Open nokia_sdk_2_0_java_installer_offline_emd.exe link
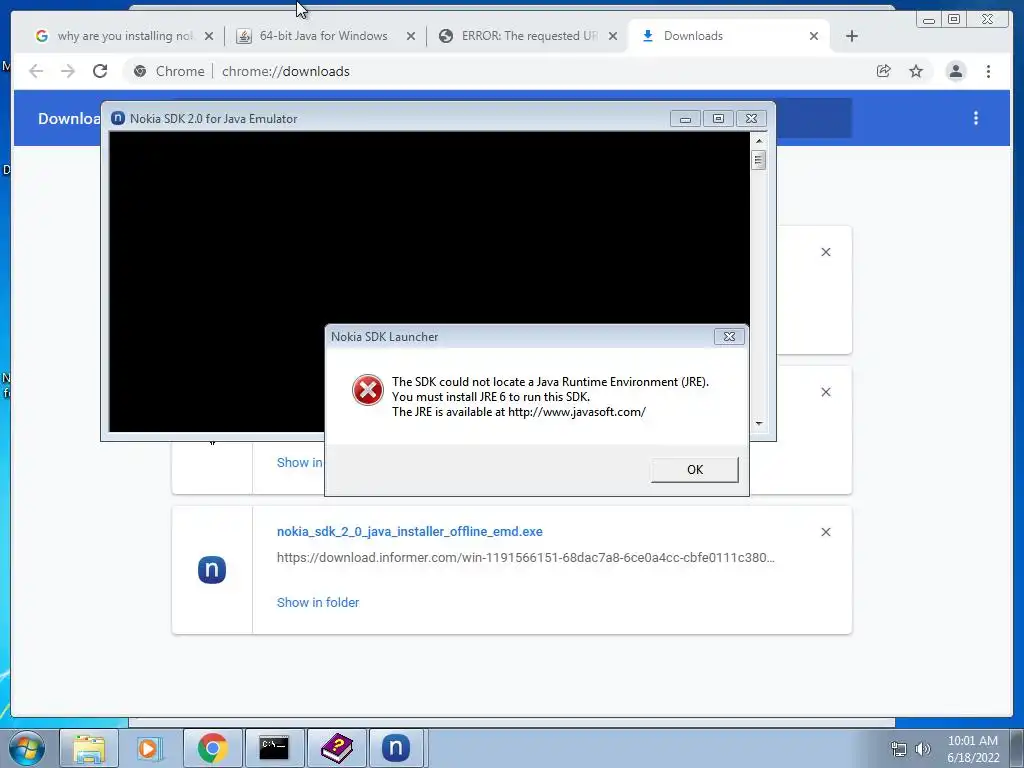The height and width of the screenshot is (768, 1024). tap(409, 532)
